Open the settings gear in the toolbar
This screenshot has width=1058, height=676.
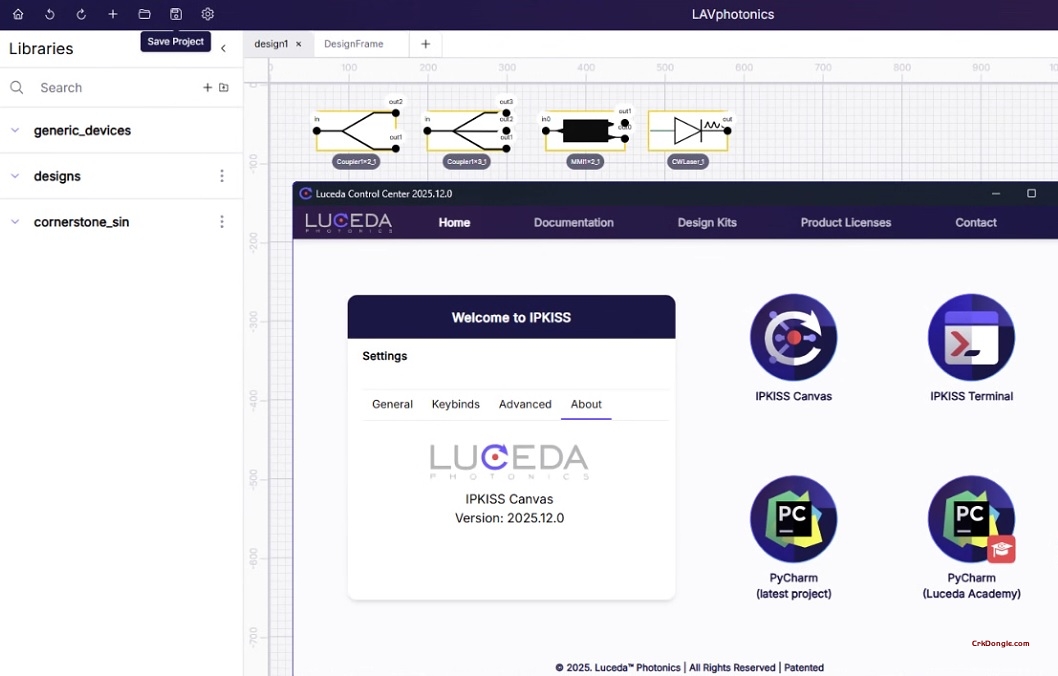(207, 14)
